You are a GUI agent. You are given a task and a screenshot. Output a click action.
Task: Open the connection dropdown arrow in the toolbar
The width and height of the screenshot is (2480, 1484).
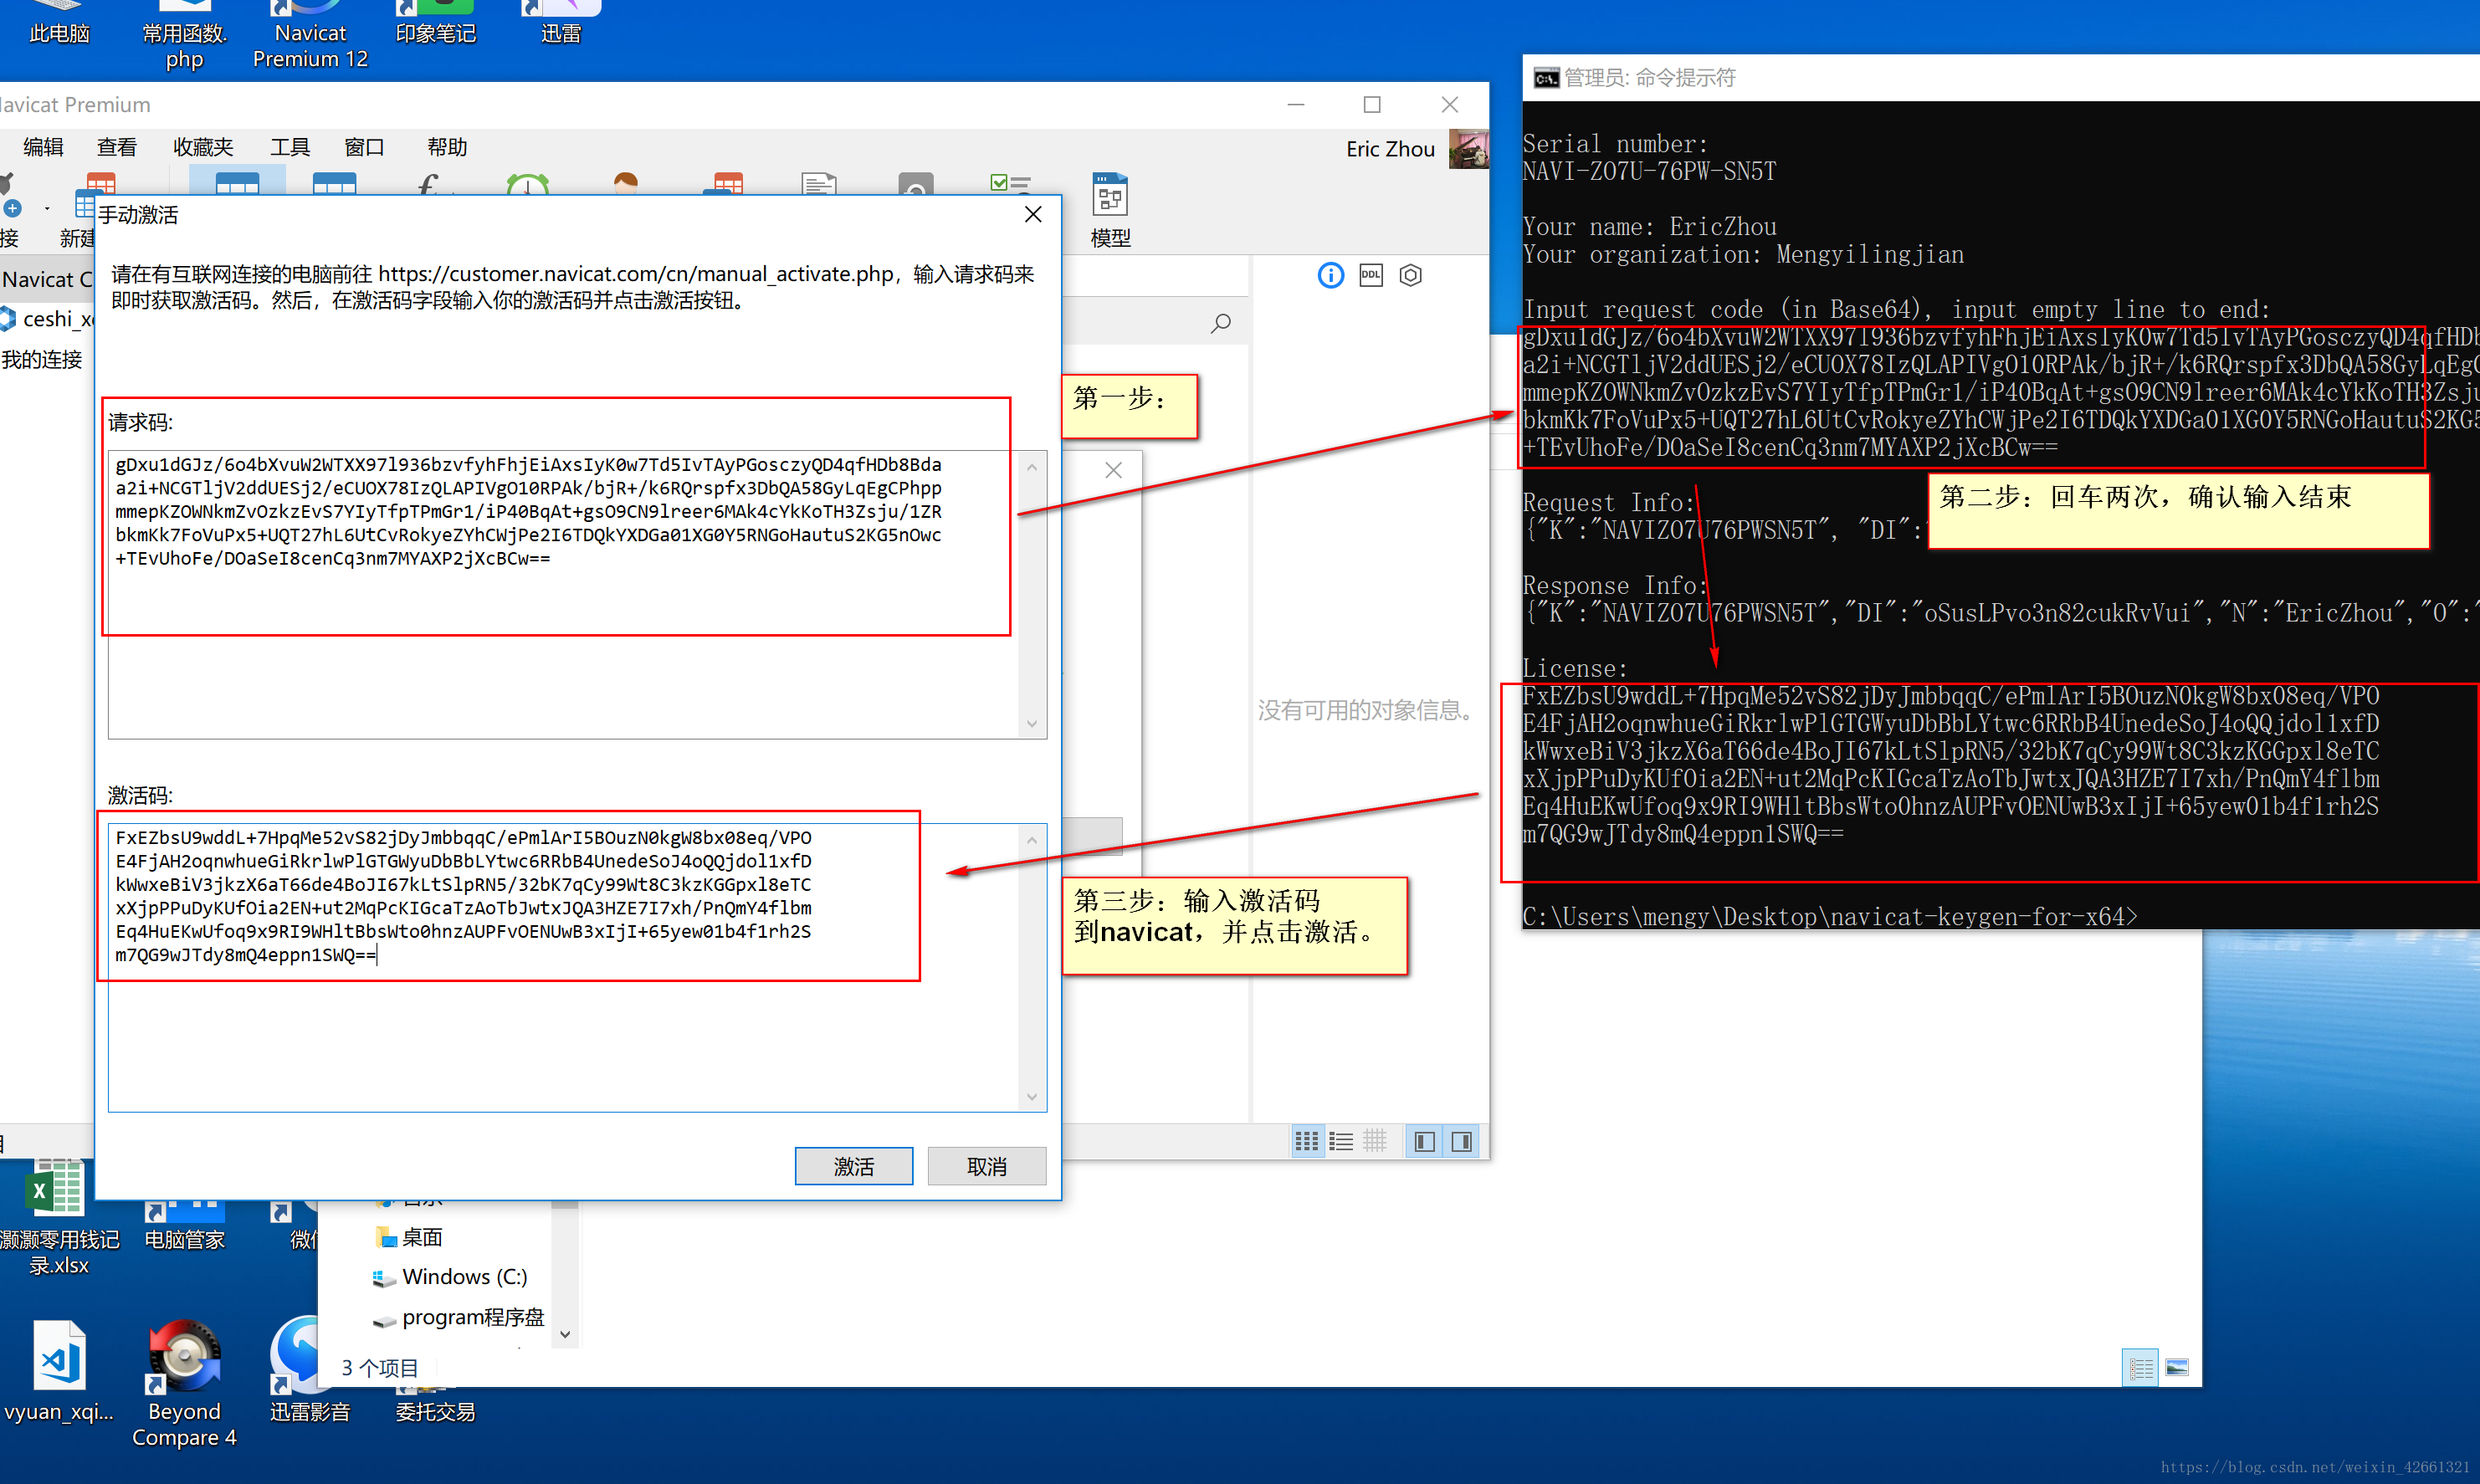pyautogui.click(x=46, y=209)
